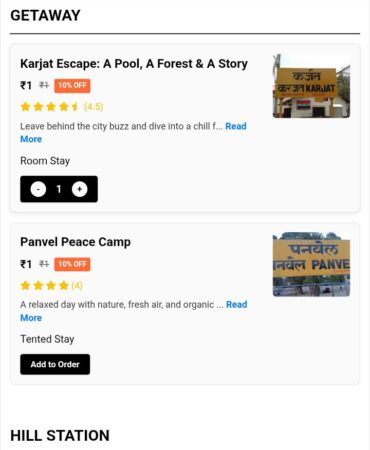Click the GETAWAY section heading
This screenshot has height=450, width=370.
pos(45,15)
